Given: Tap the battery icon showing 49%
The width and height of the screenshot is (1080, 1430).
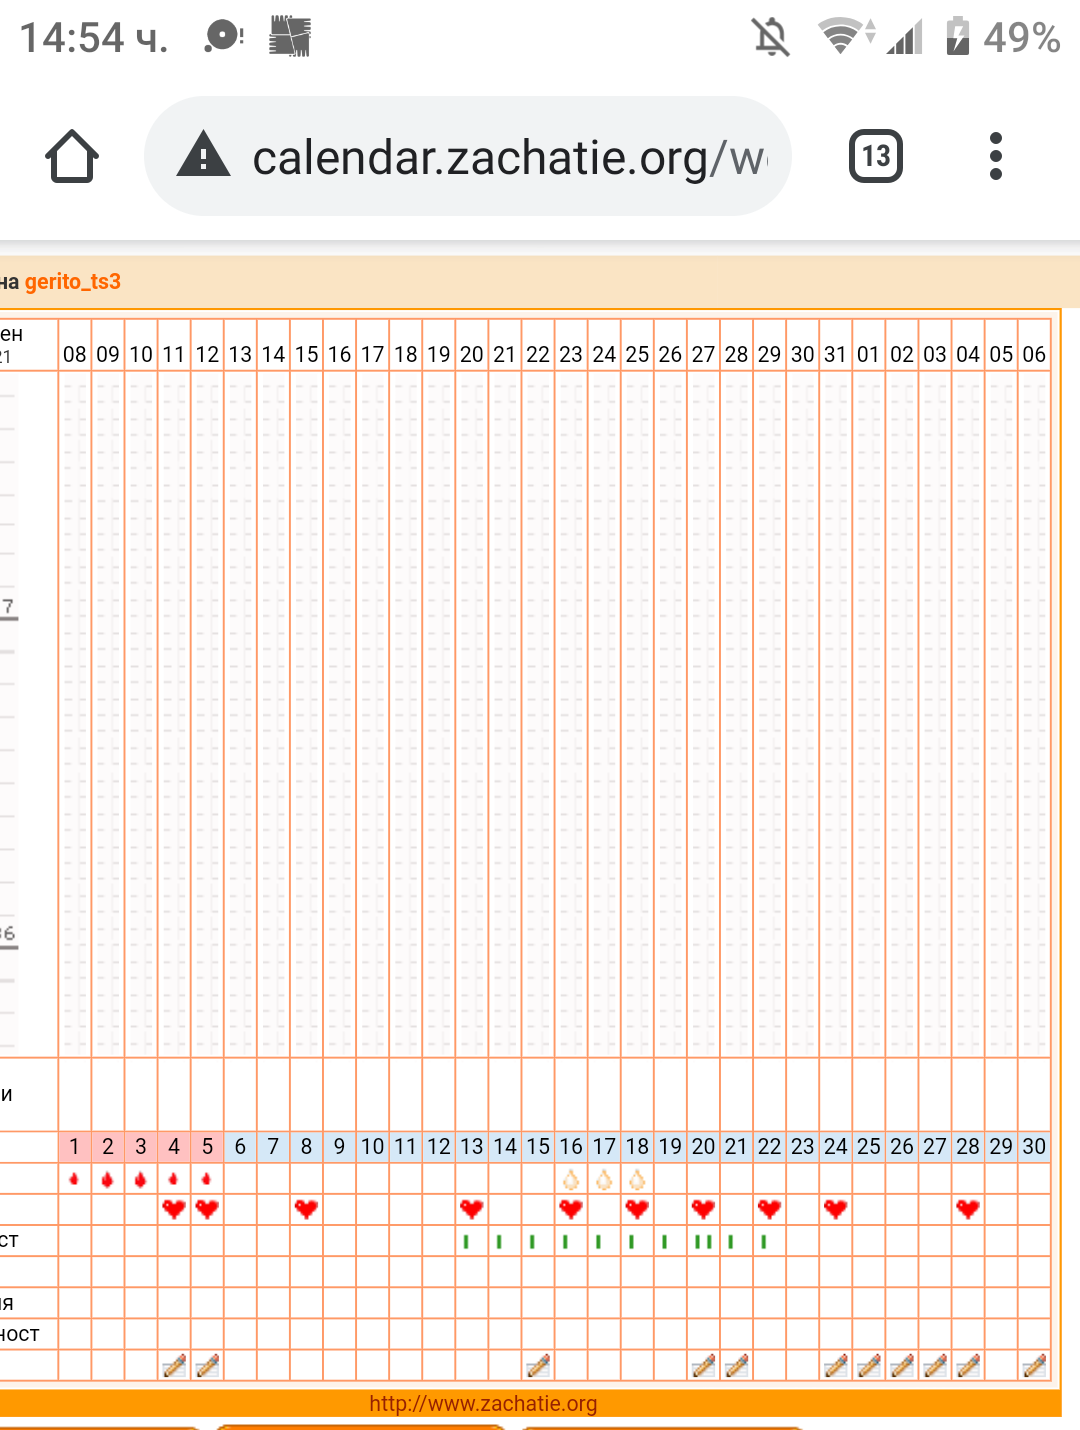Looking at the screenshot, I should (958, 36).
